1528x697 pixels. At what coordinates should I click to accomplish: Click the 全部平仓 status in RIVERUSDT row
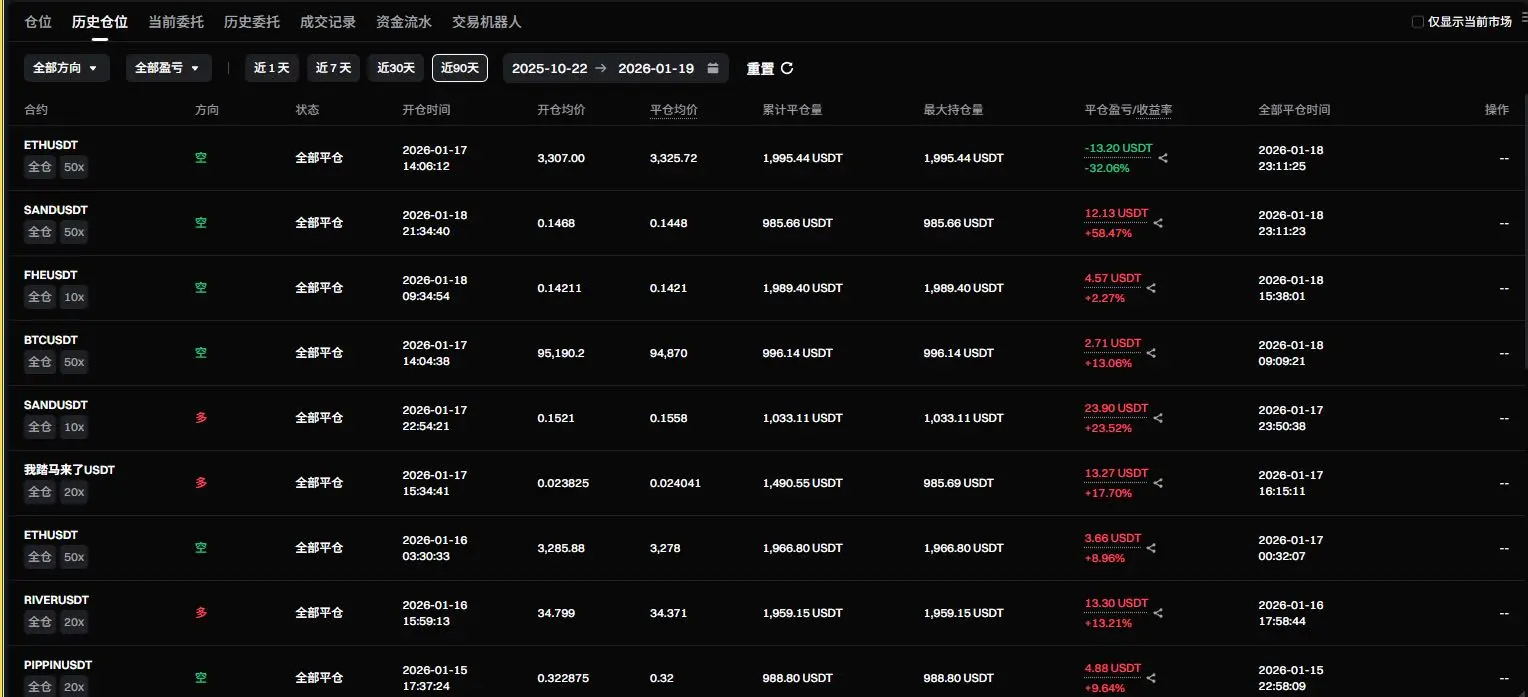pyautogui.click(x=319, y=613)
